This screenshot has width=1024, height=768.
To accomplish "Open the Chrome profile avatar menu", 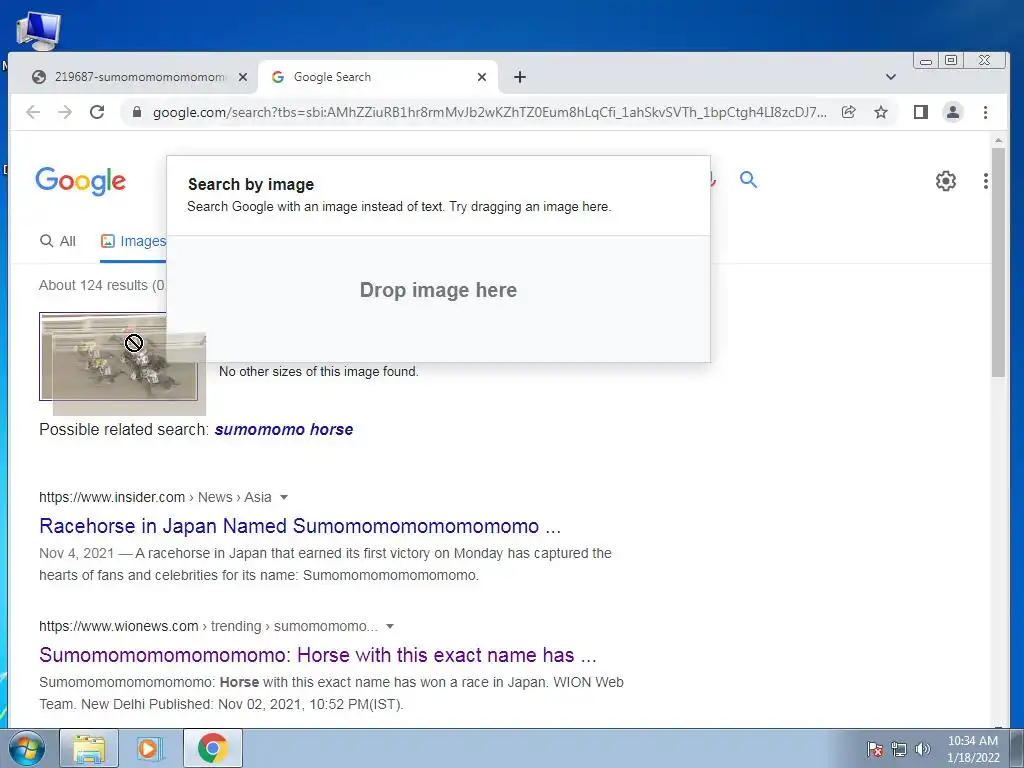I will [x=953, y=112].
